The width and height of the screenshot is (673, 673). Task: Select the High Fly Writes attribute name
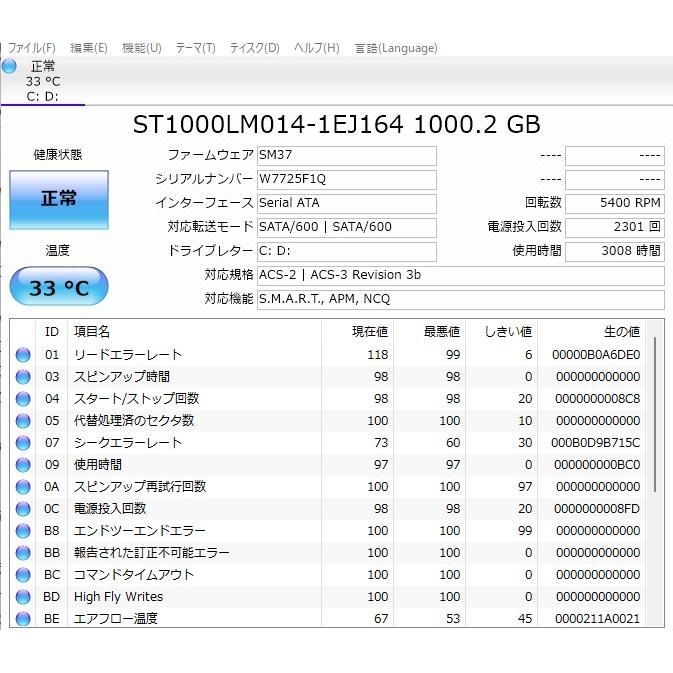(x=118, y=597)
